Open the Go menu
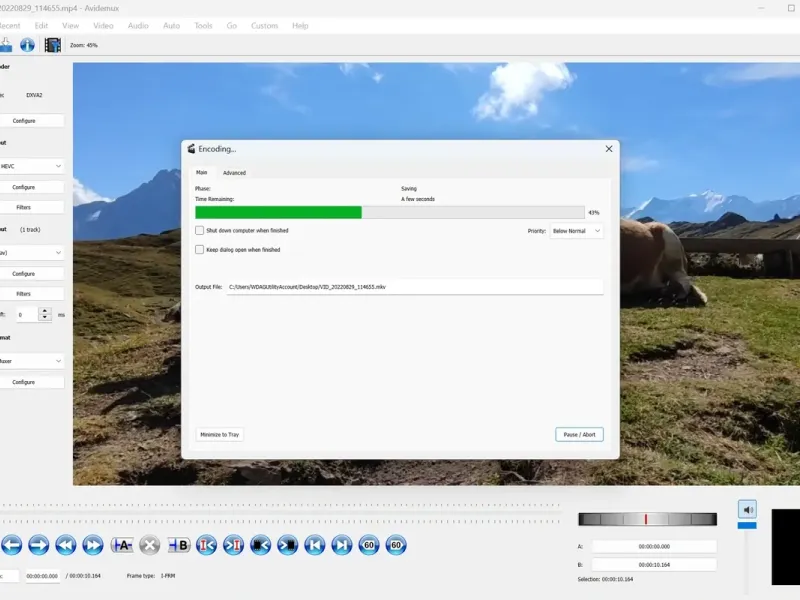This screenshot has width=800, height=600. [232, 26]
